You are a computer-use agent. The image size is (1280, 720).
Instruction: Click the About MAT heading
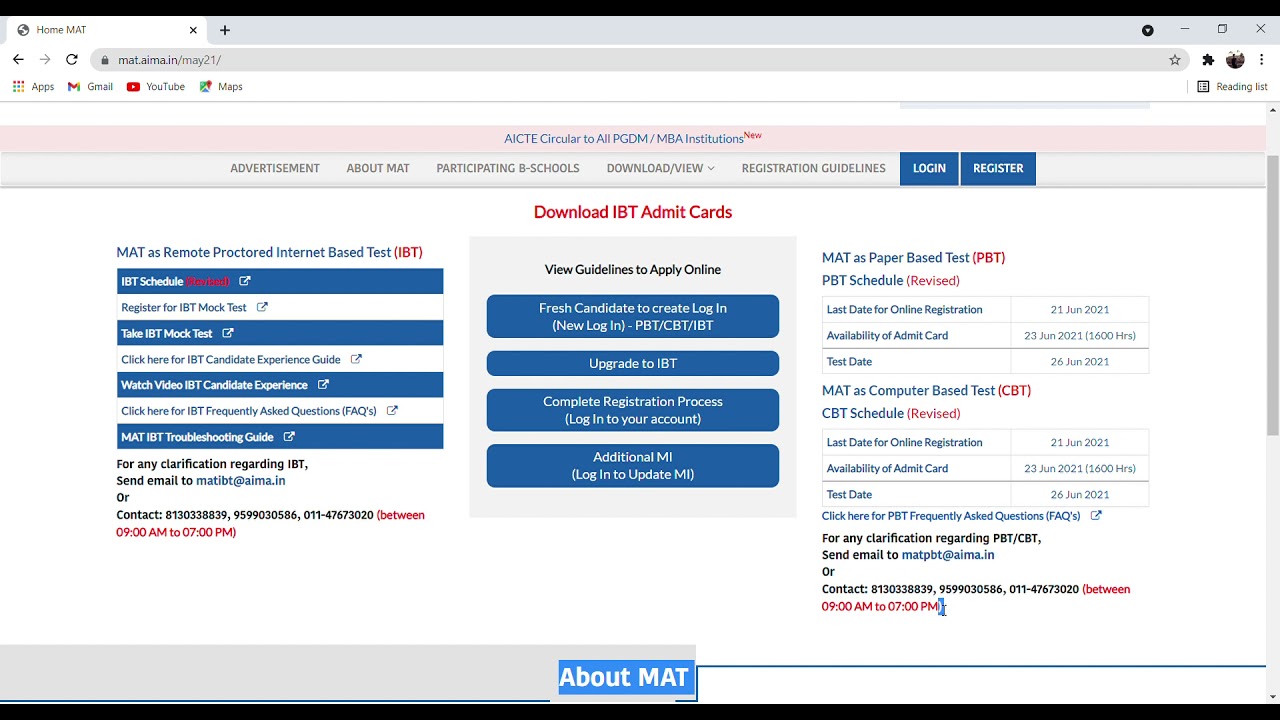[x=624, y=677]
